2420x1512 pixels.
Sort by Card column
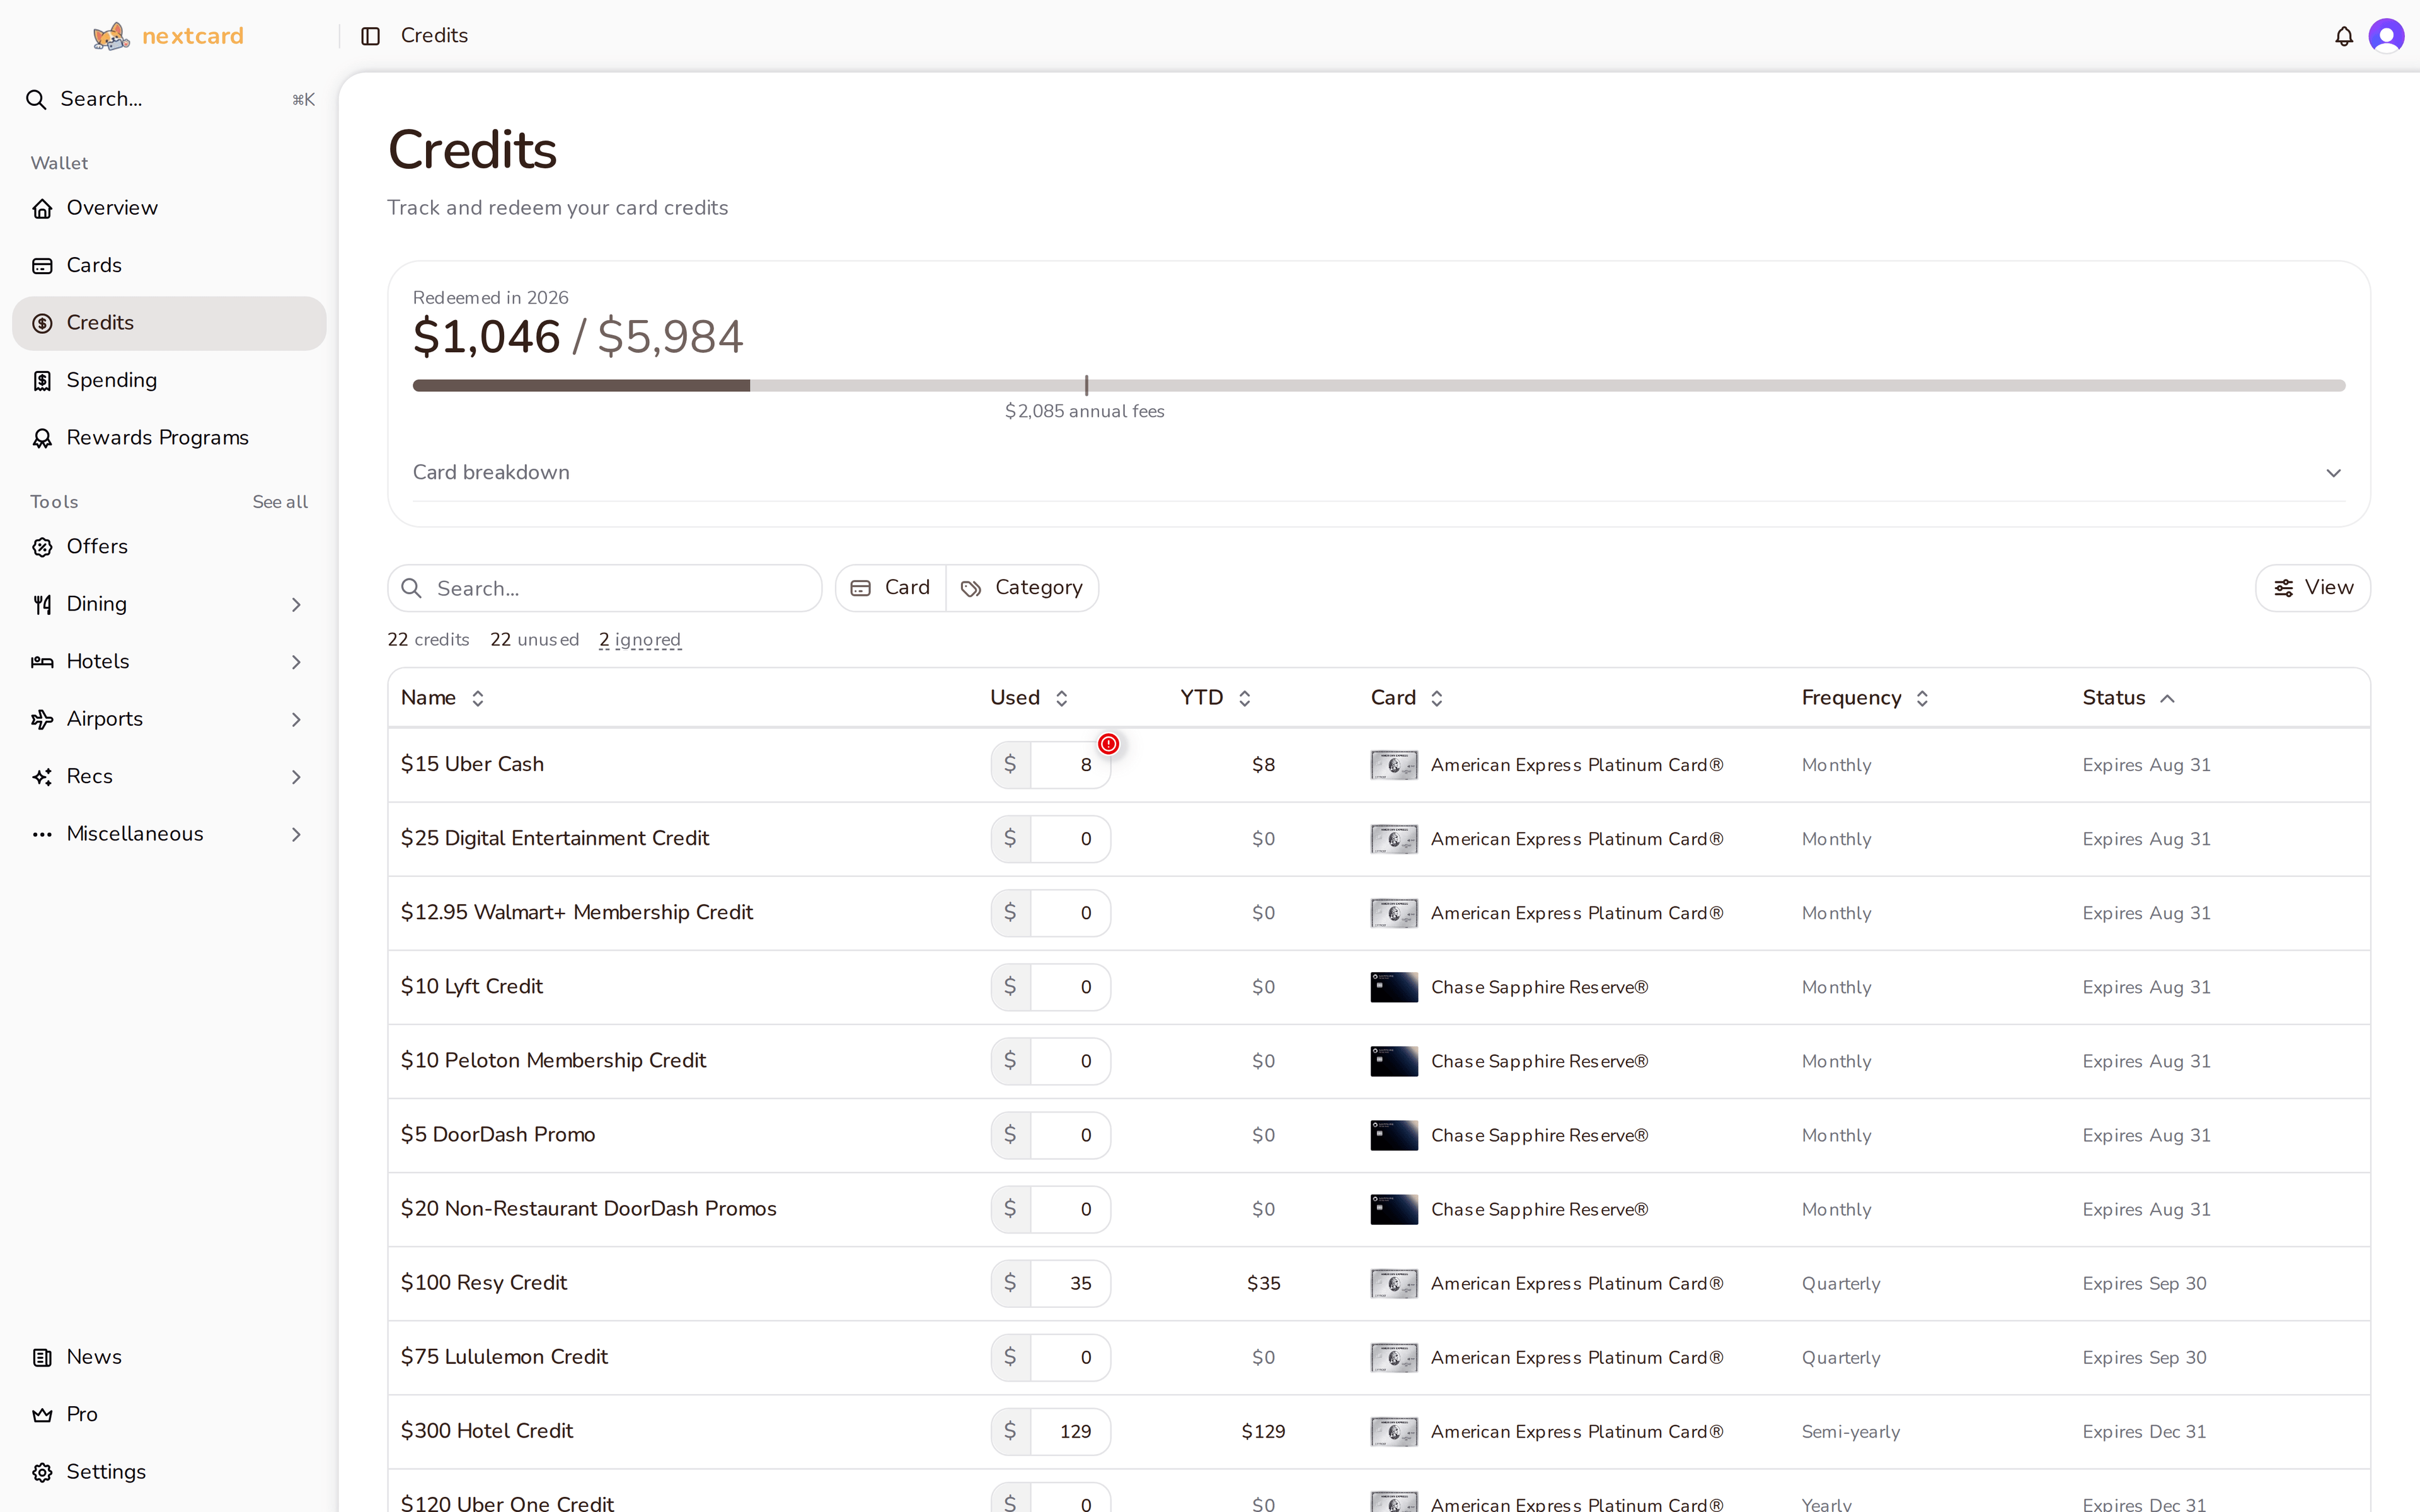1406,698
